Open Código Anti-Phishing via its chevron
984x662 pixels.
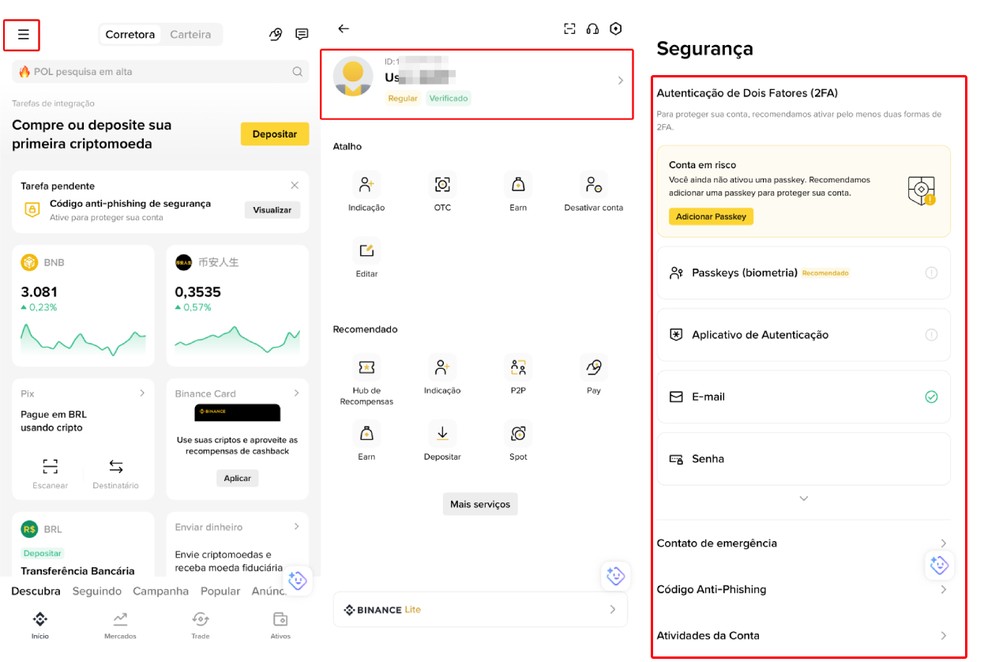tap(941, 590)
